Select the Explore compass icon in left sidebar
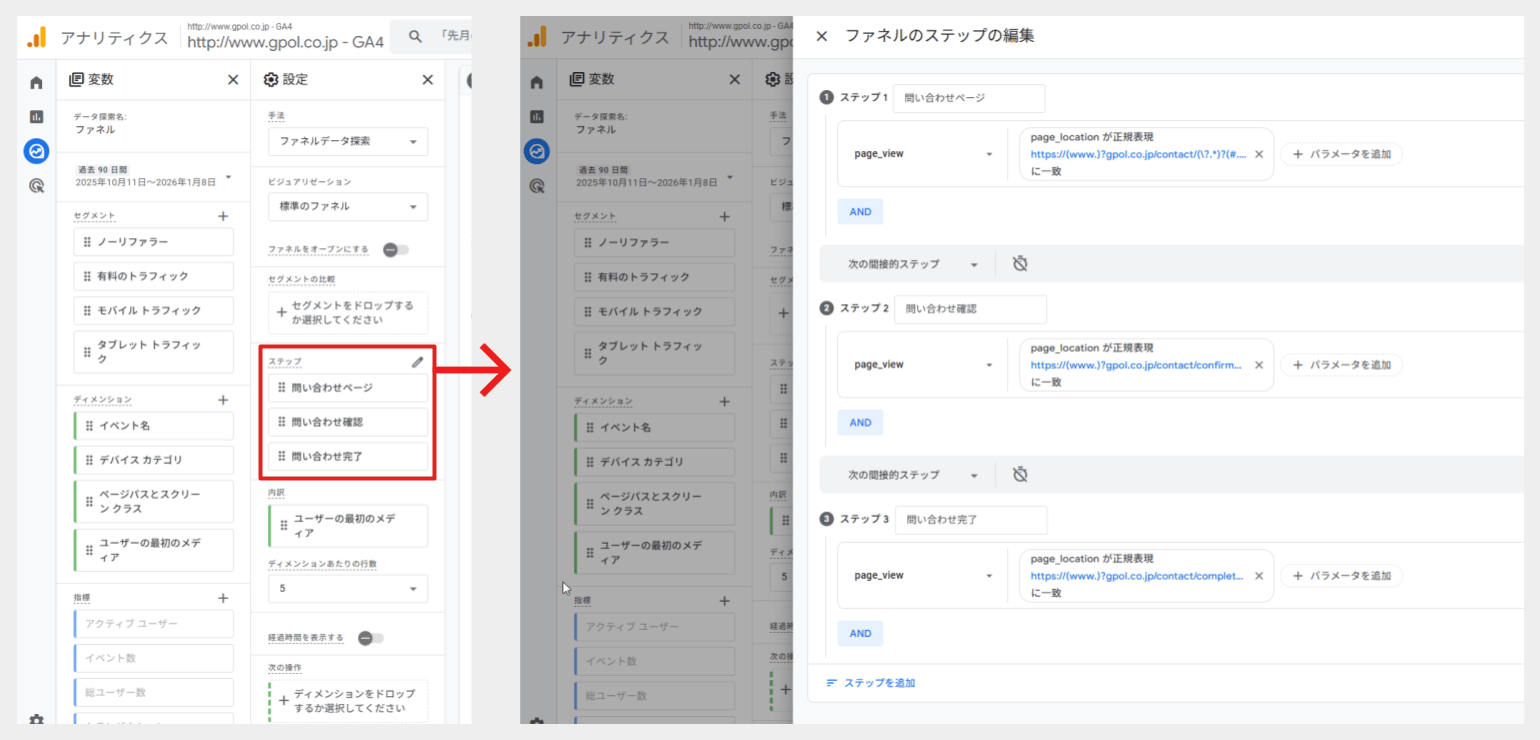1540x740 pixels. 36,151
